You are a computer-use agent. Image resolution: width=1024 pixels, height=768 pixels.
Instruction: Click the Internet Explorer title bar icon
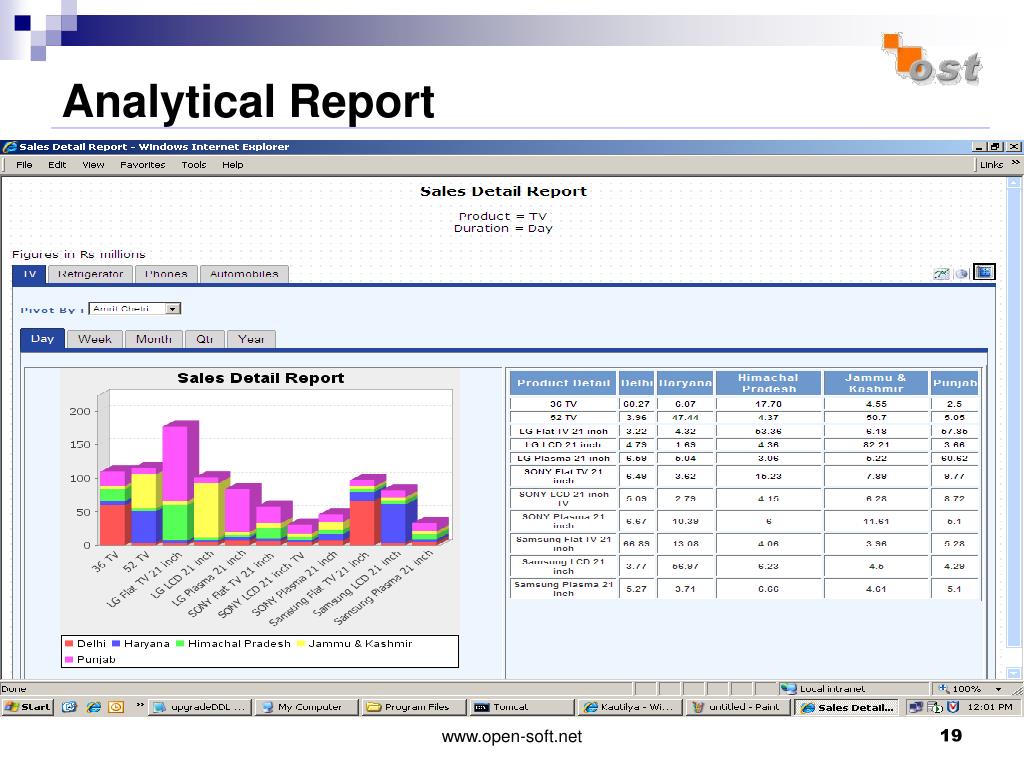point(10,147)
